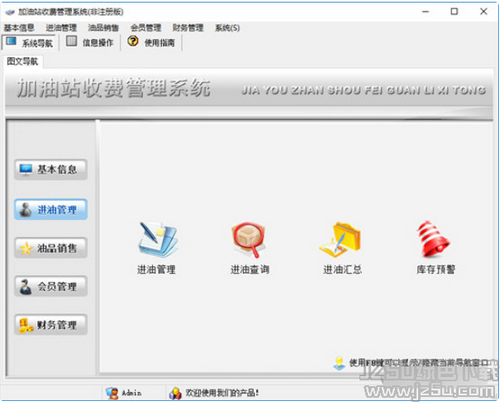
Task: Open the 系统(S) menu
Action: click(x=227, y=28)
